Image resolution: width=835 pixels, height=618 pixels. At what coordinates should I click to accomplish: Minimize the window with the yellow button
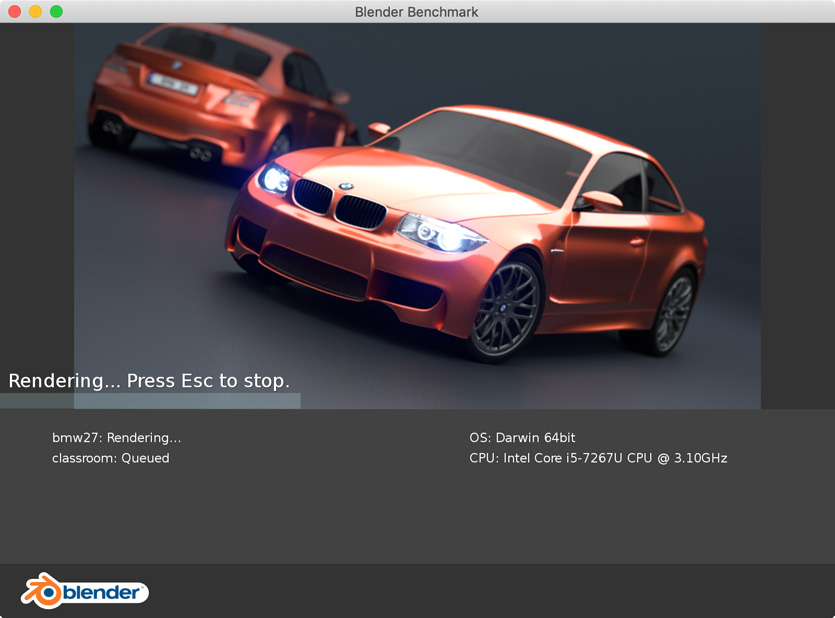[x=35, y=11]
